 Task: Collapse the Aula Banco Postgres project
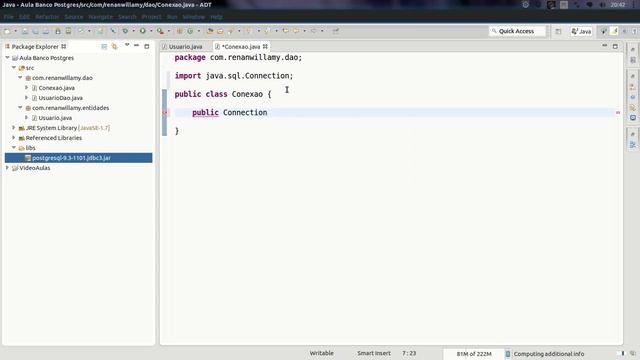(x=7, y=58)
